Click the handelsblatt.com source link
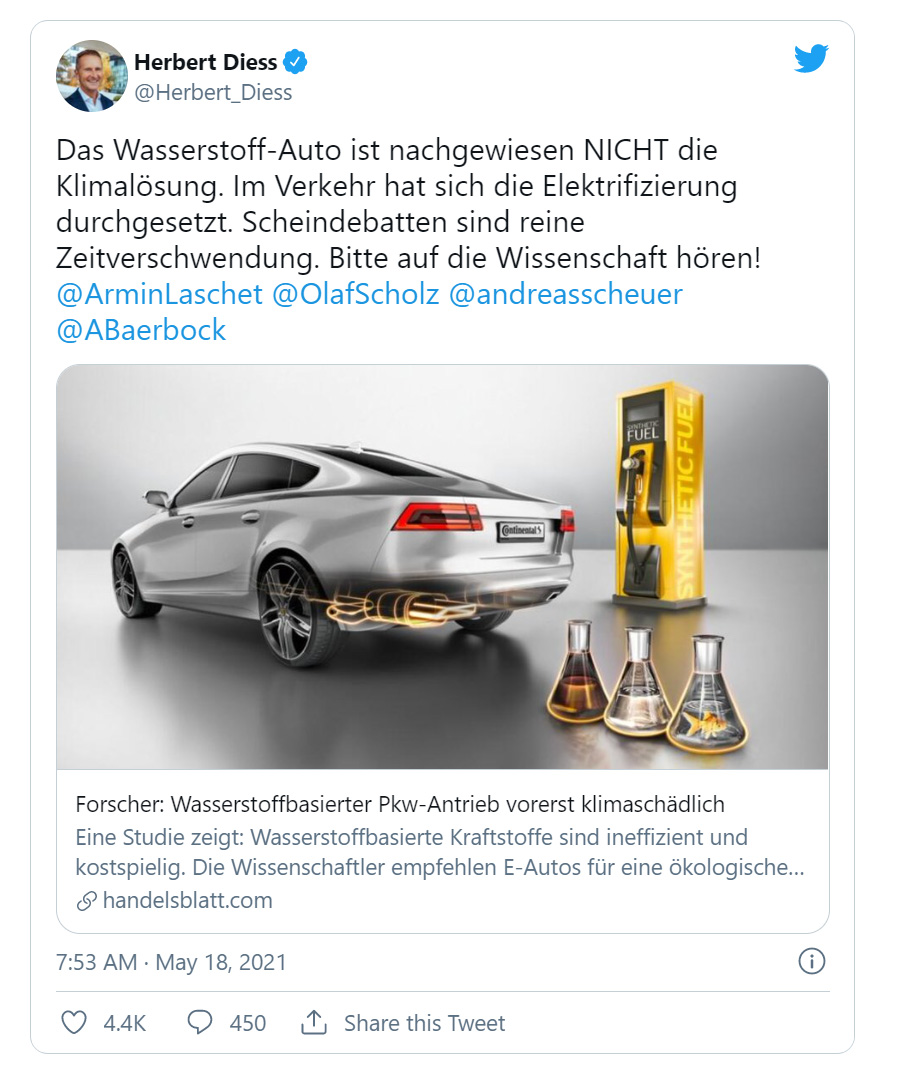The width and height of the screenshot is (912, 1088). pyautogui.click(x=187, y=901)
